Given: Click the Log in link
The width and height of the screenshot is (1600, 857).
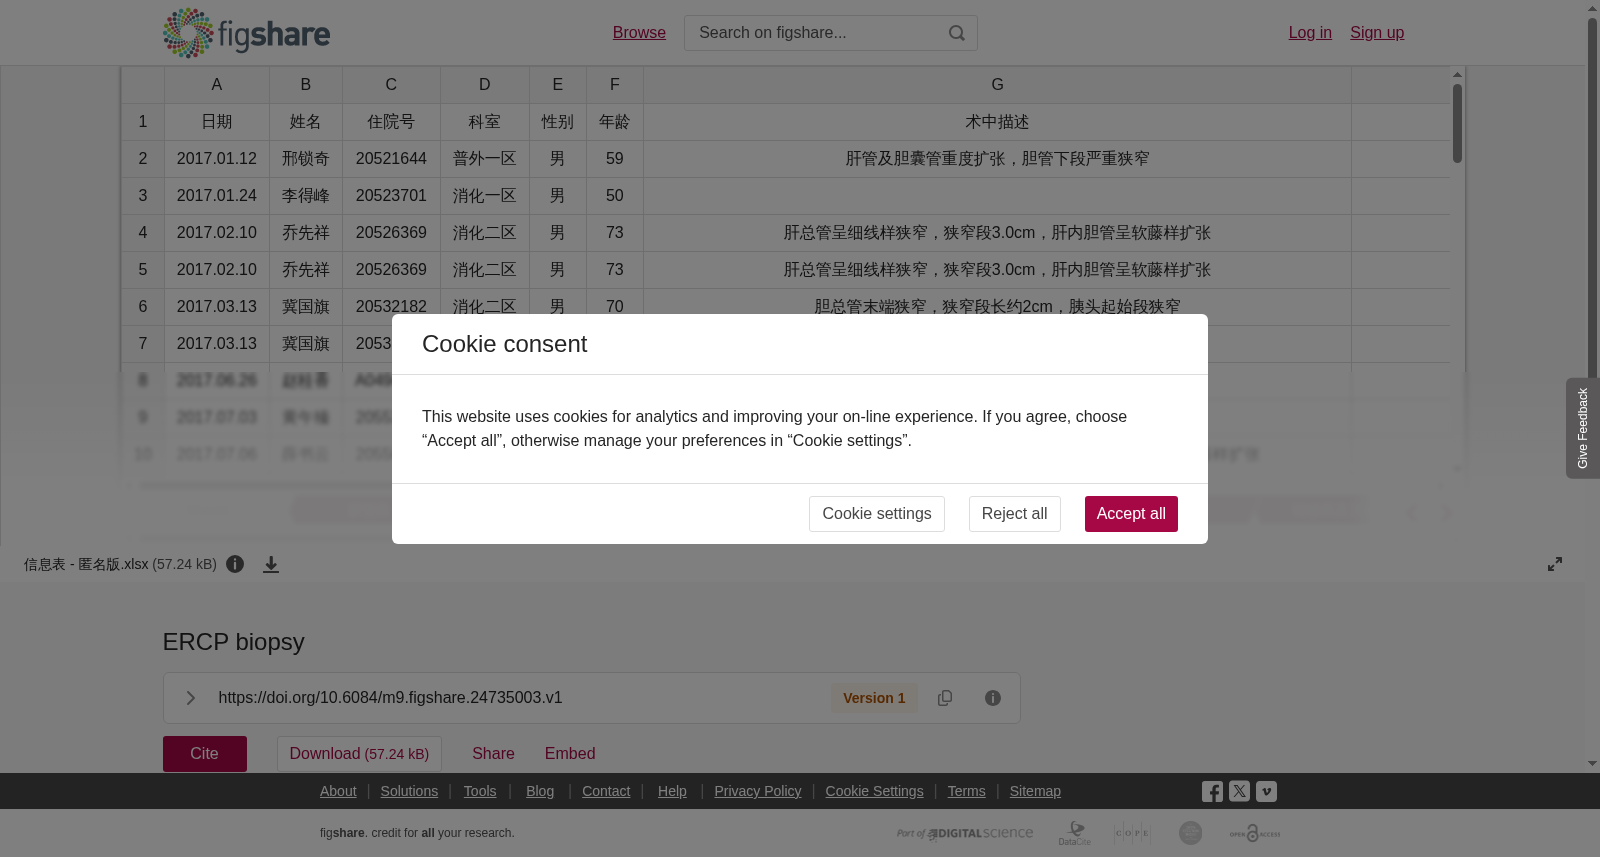Looking at the screenshot, I should (x=1310, y=33).
